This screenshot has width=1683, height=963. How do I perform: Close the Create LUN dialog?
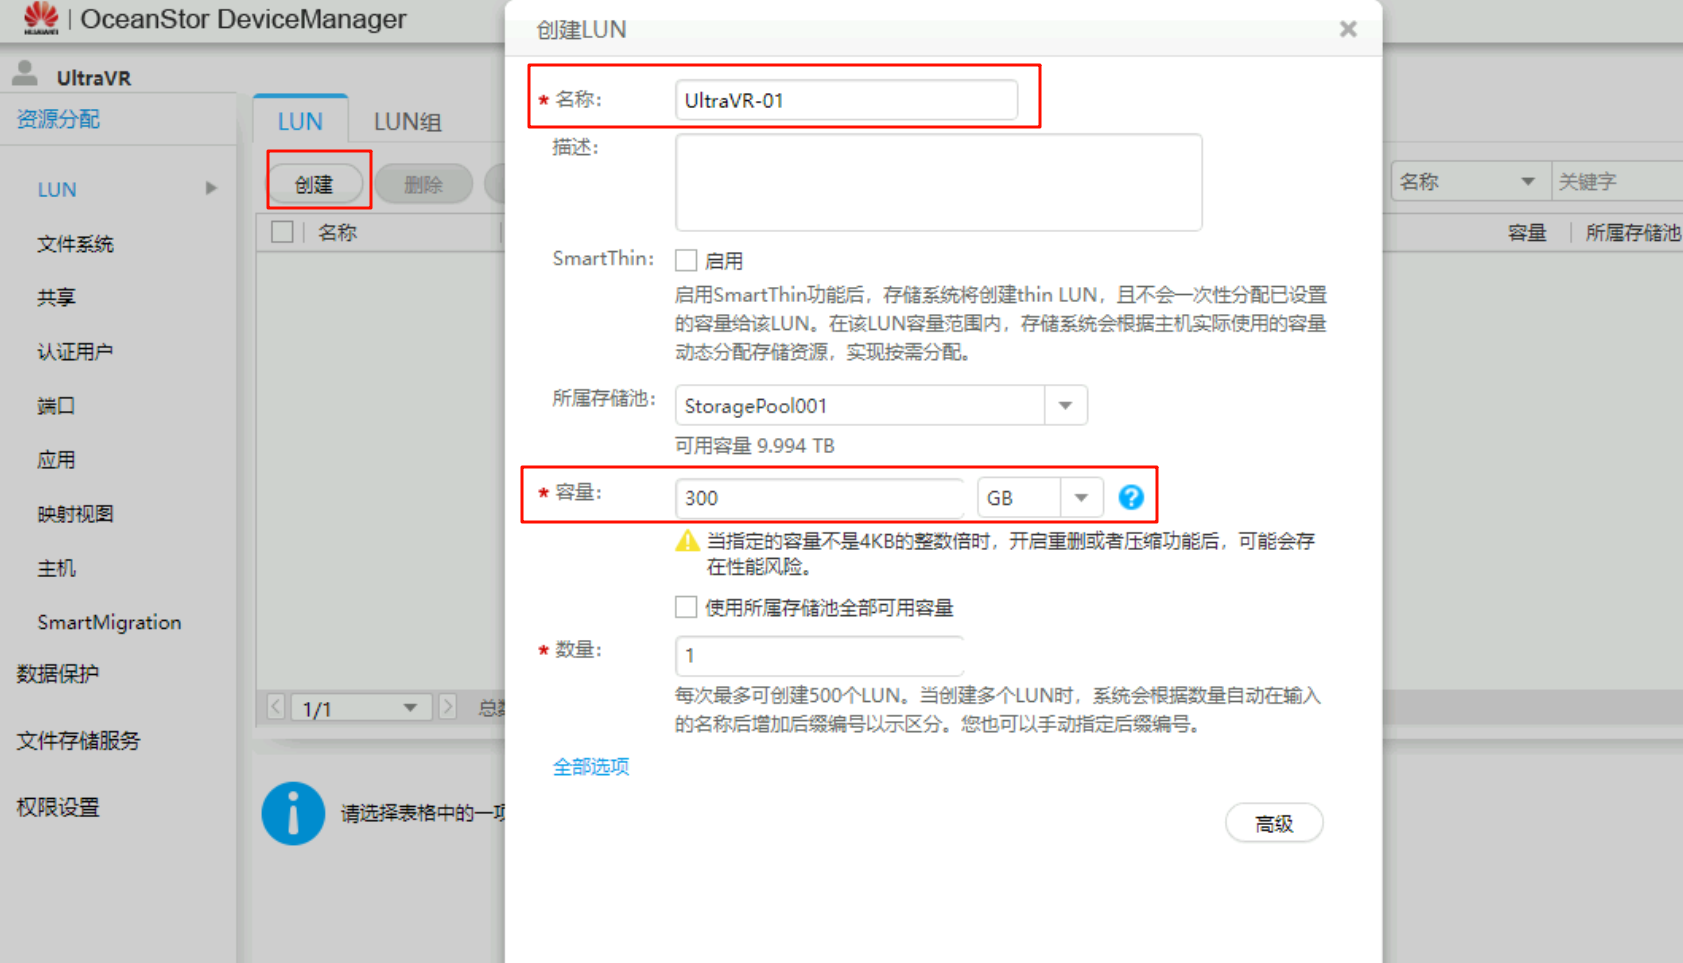[x=1348, y=29]
